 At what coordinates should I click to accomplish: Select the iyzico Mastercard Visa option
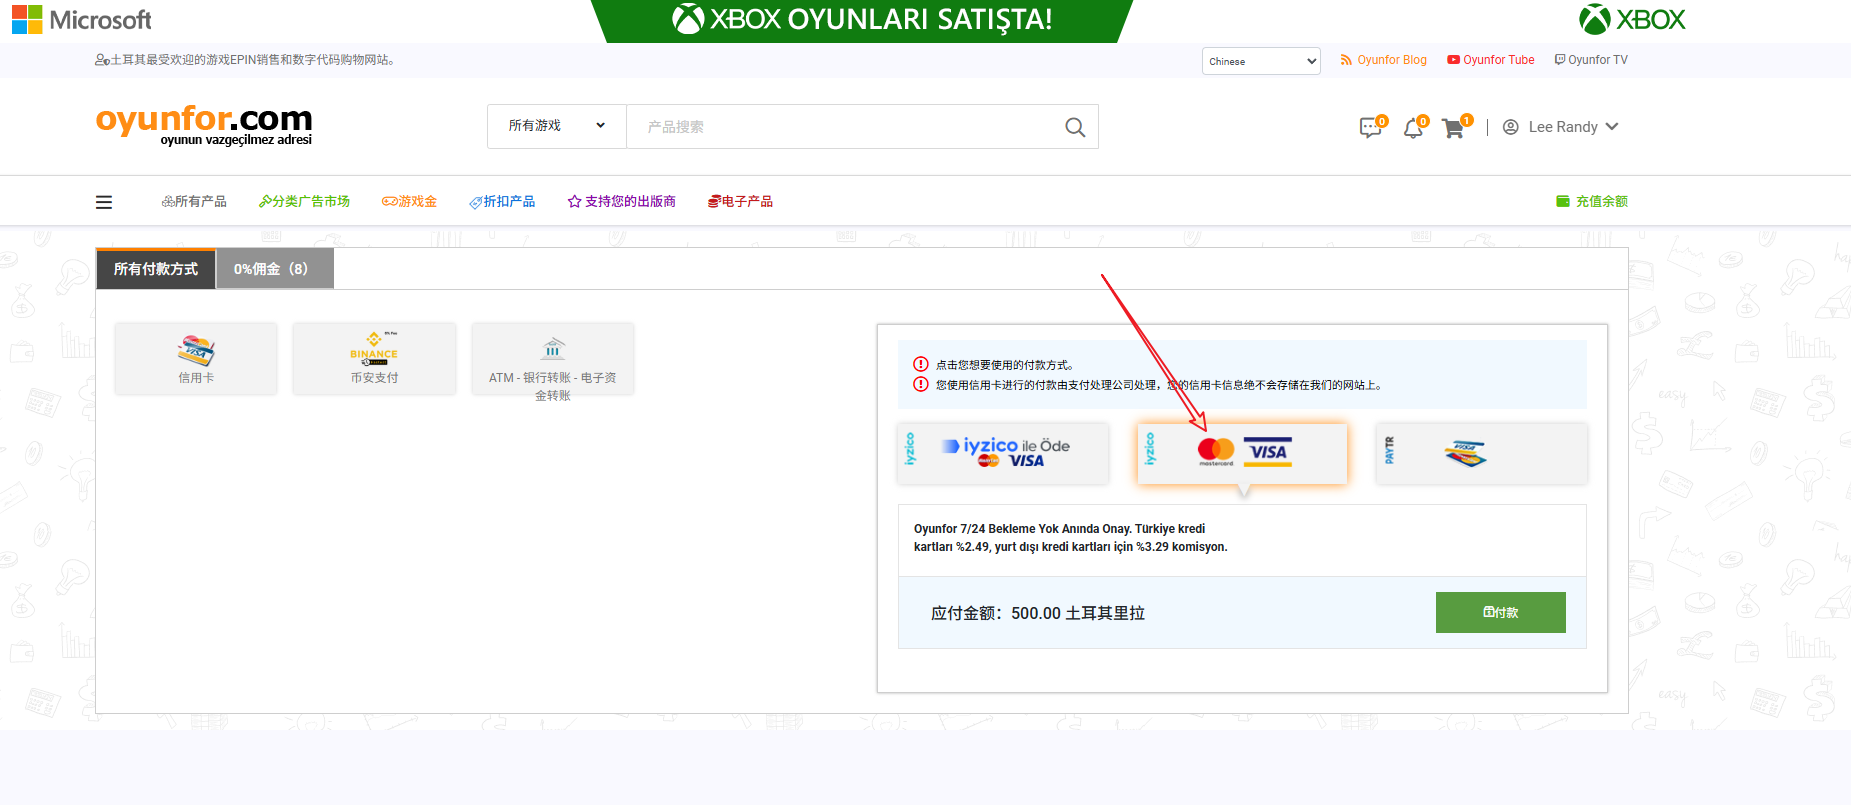tap(1242, 453)
